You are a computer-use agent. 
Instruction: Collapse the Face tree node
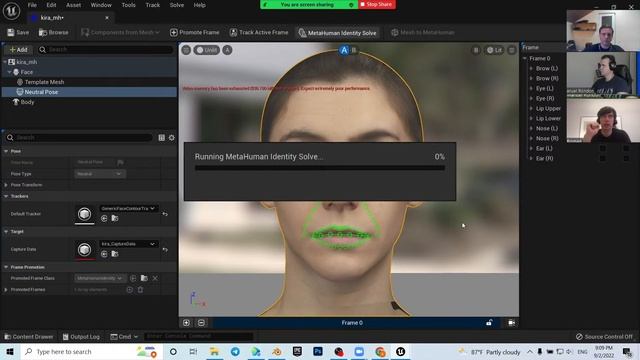[x=9, y=72]
